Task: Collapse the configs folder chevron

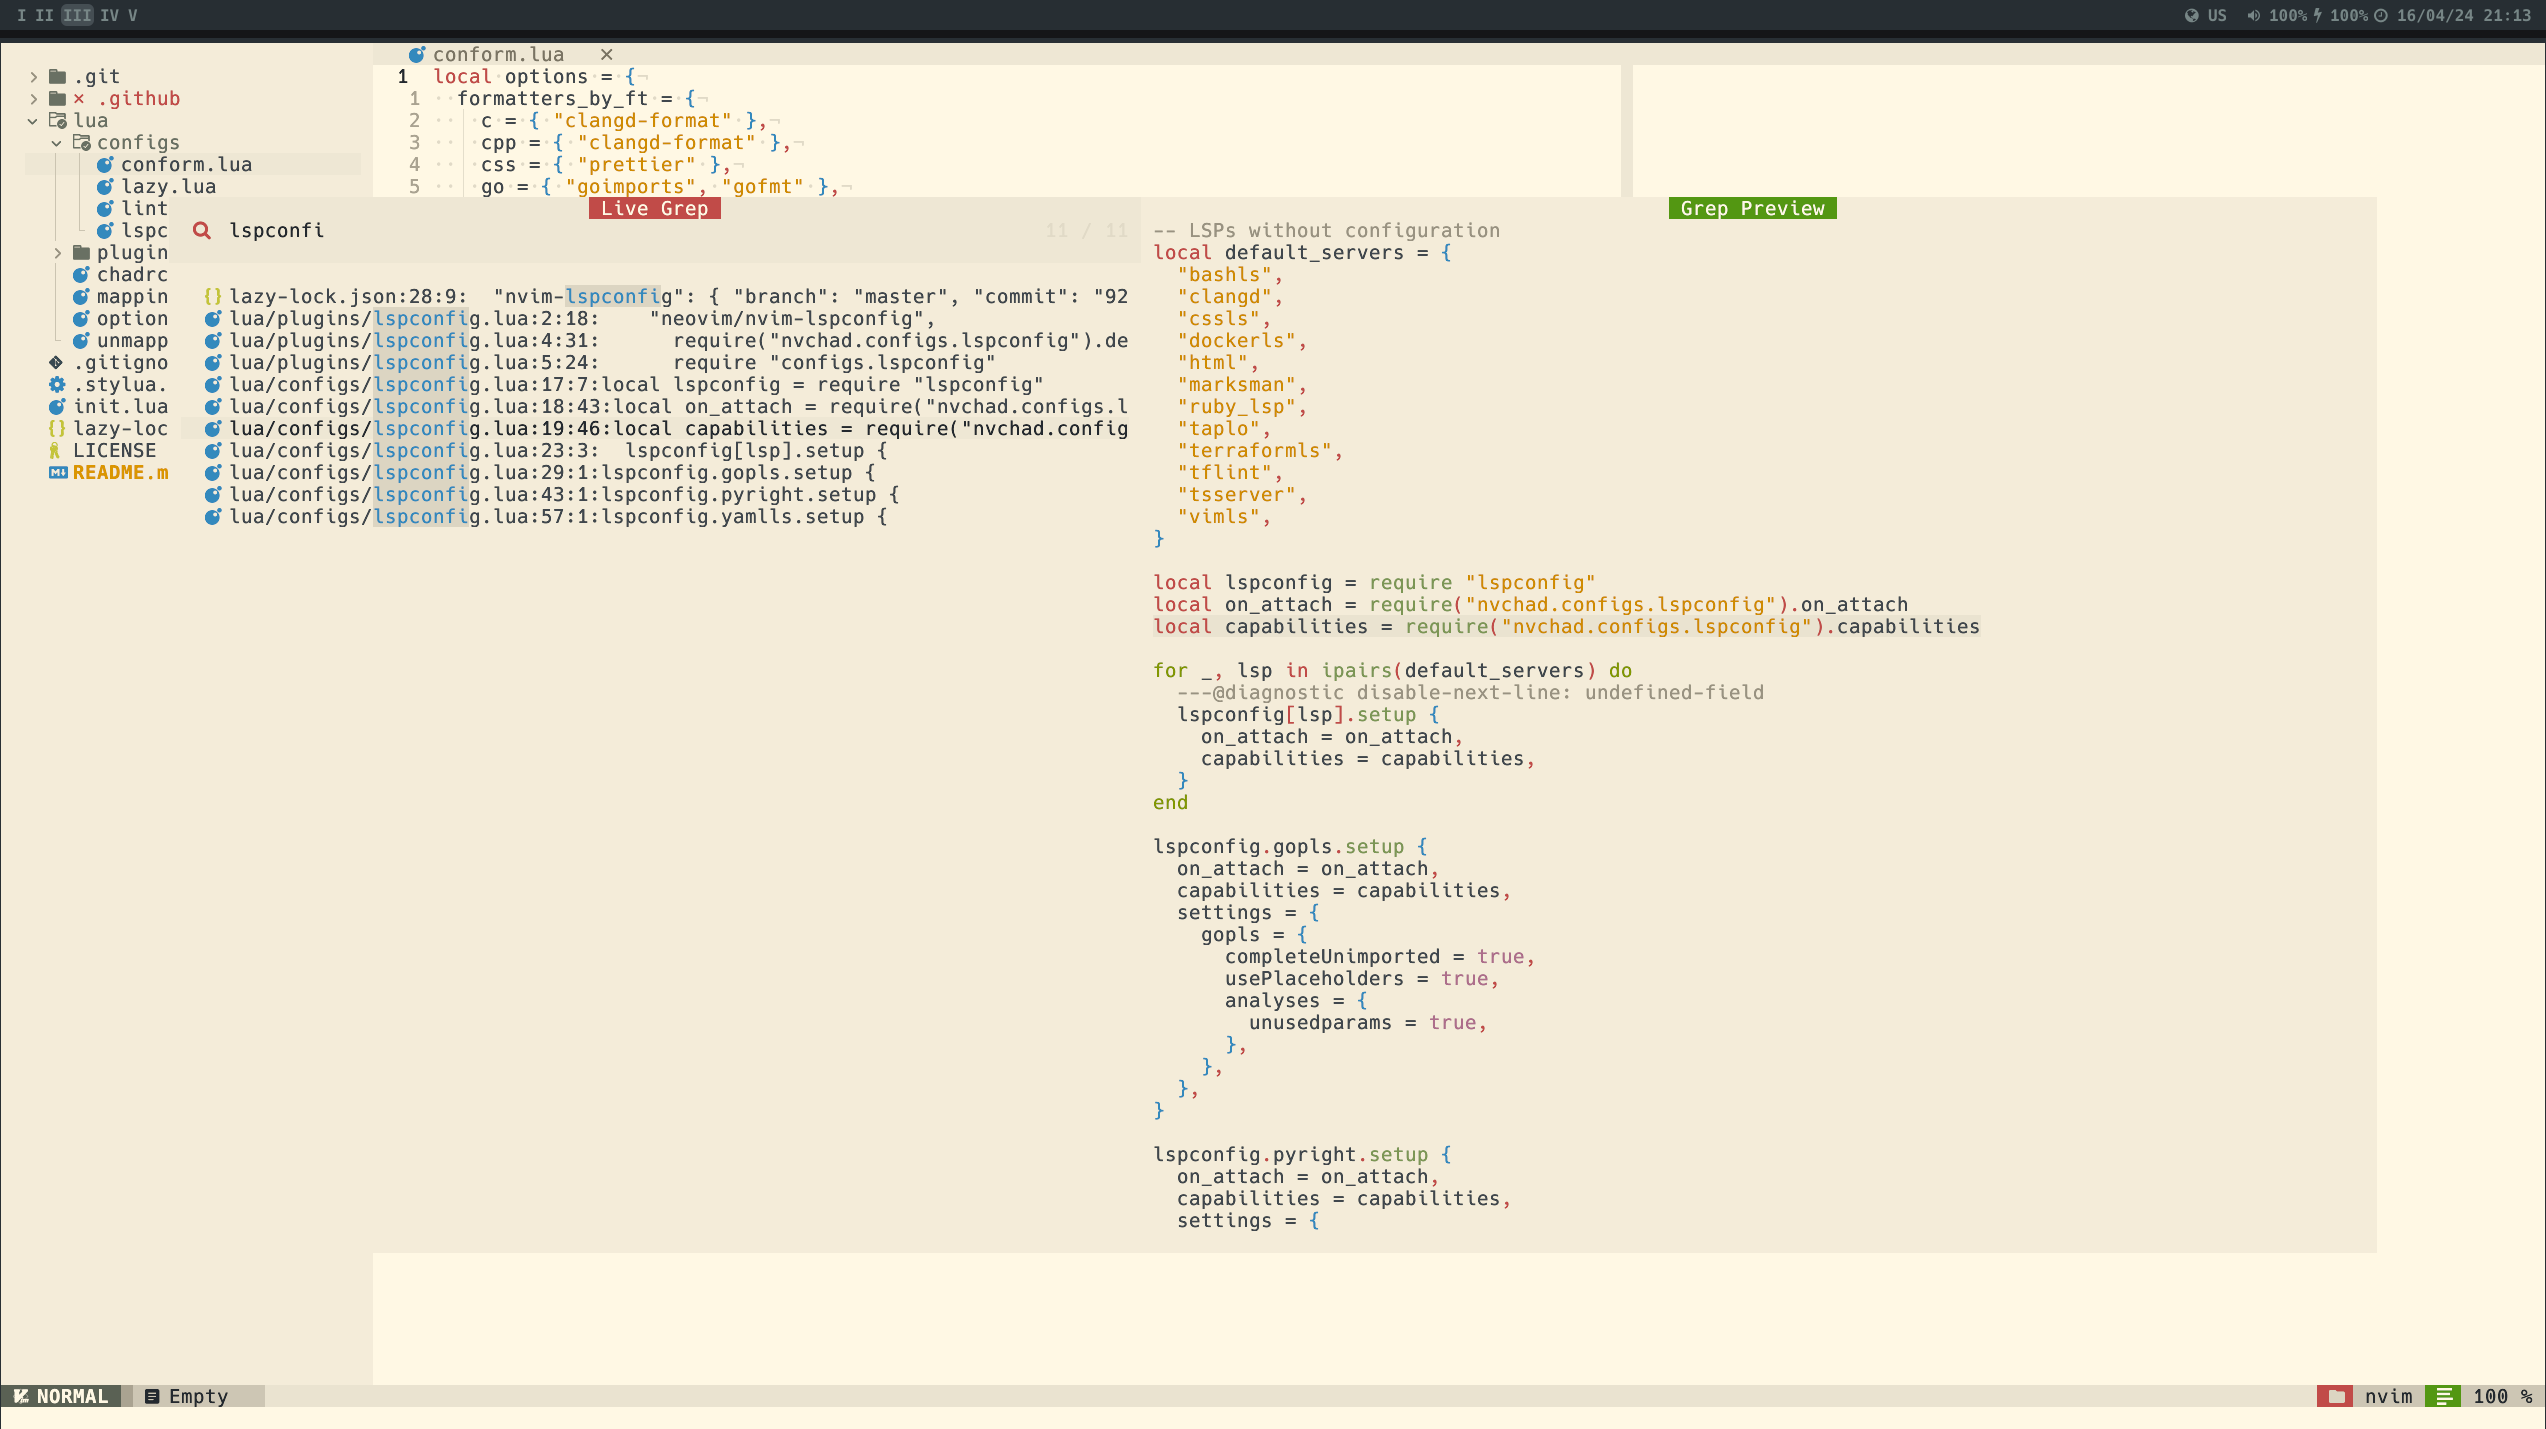Action: [x=57, y=143]
